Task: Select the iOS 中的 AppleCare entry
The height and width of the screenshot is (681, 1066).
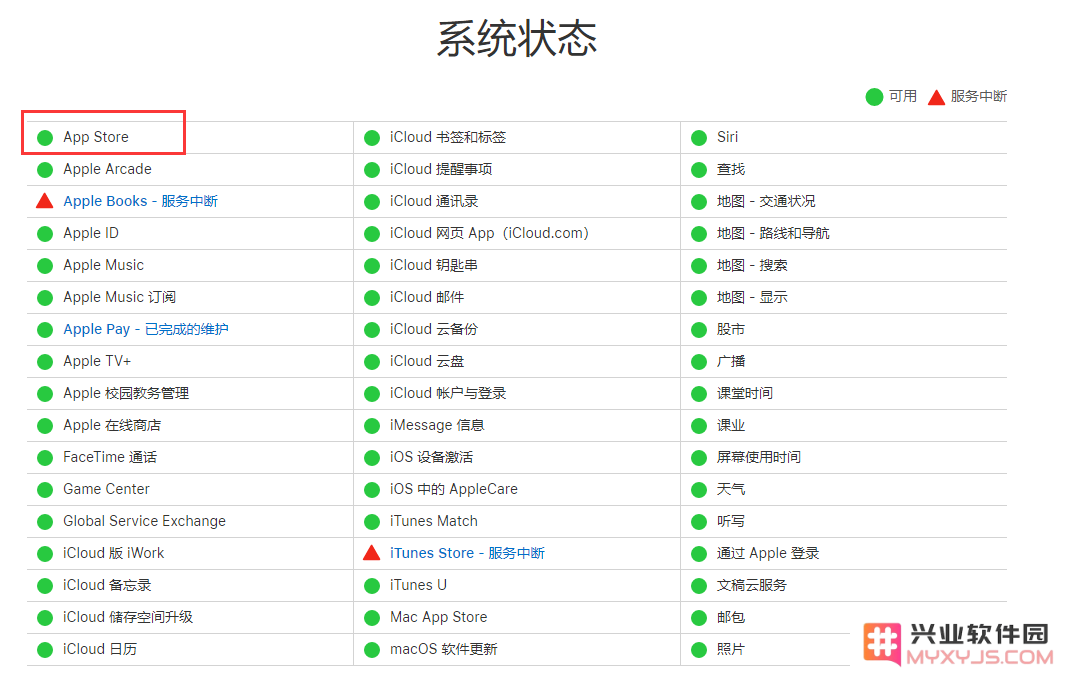Action: pyautogui.click(x=454, y=489)
